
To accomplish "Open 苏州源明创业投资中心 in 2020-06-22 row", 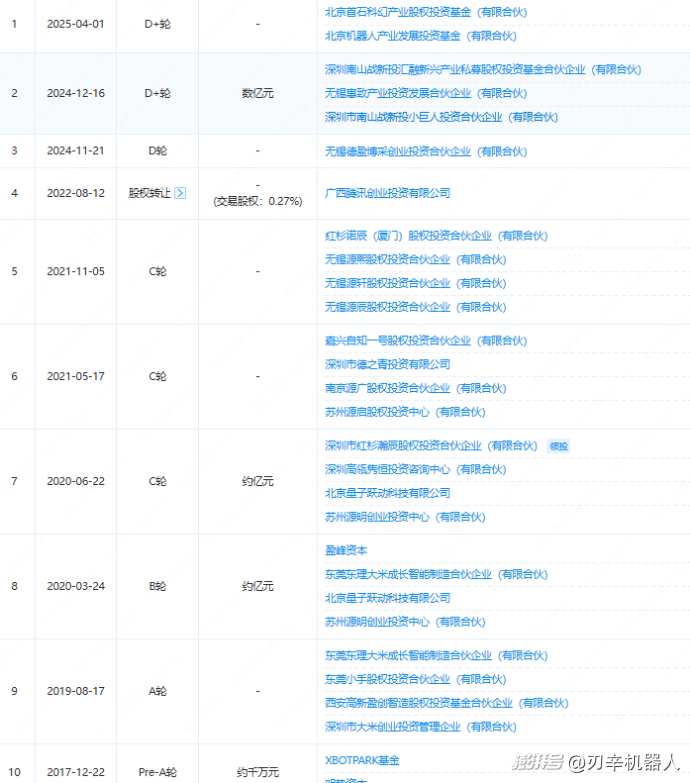I will click(405, 517).
